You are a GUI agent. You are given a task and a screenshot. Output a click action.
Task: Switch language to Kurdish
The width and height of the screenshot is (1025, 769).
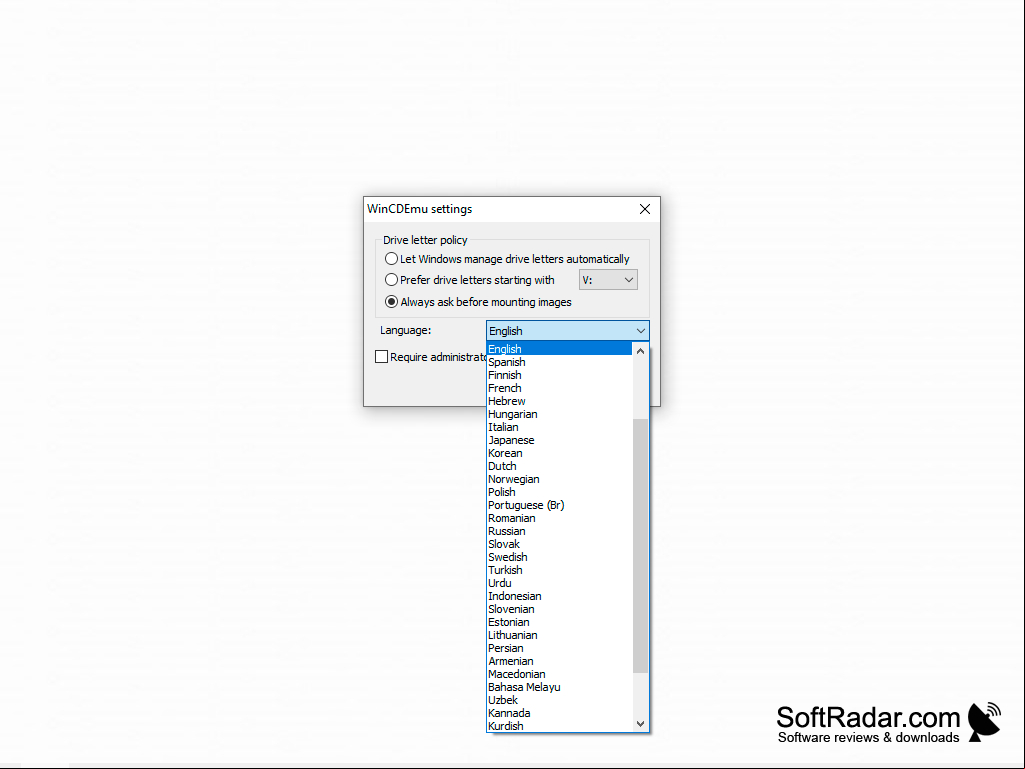point(560,726)
